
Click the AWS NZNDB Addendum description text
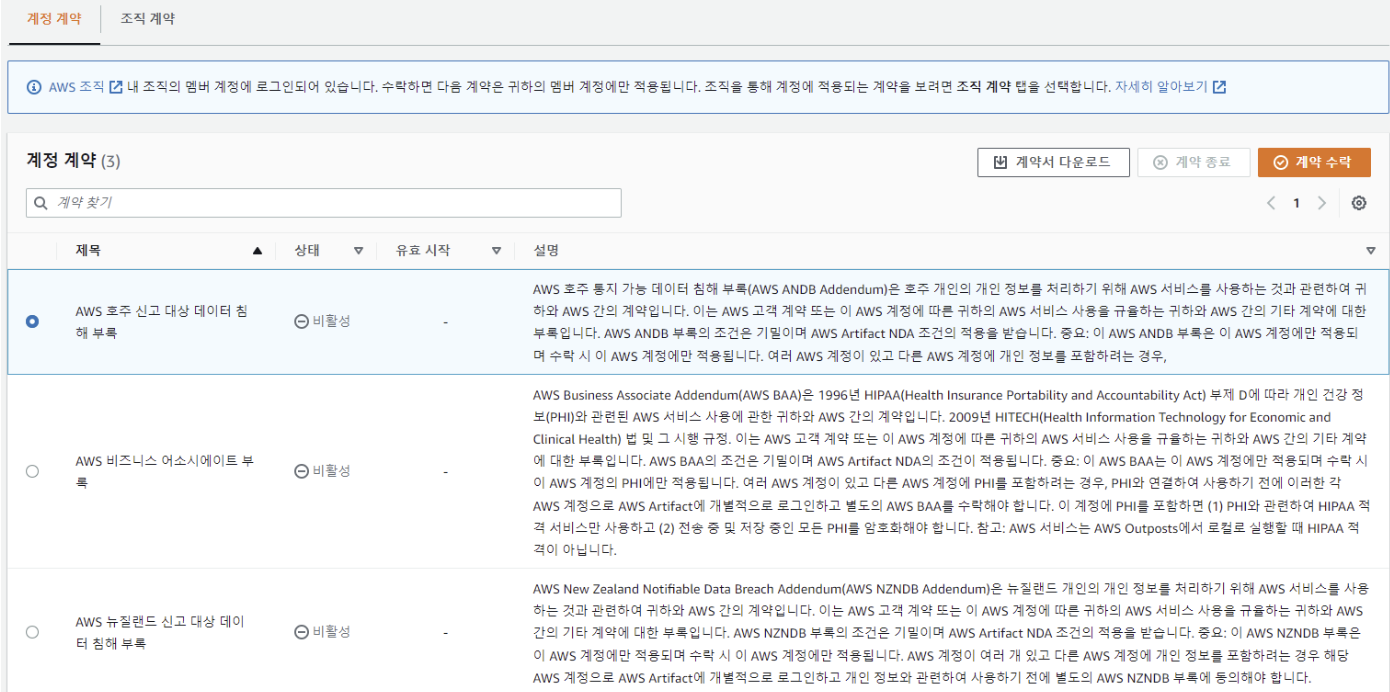click(x=951, y=632)
